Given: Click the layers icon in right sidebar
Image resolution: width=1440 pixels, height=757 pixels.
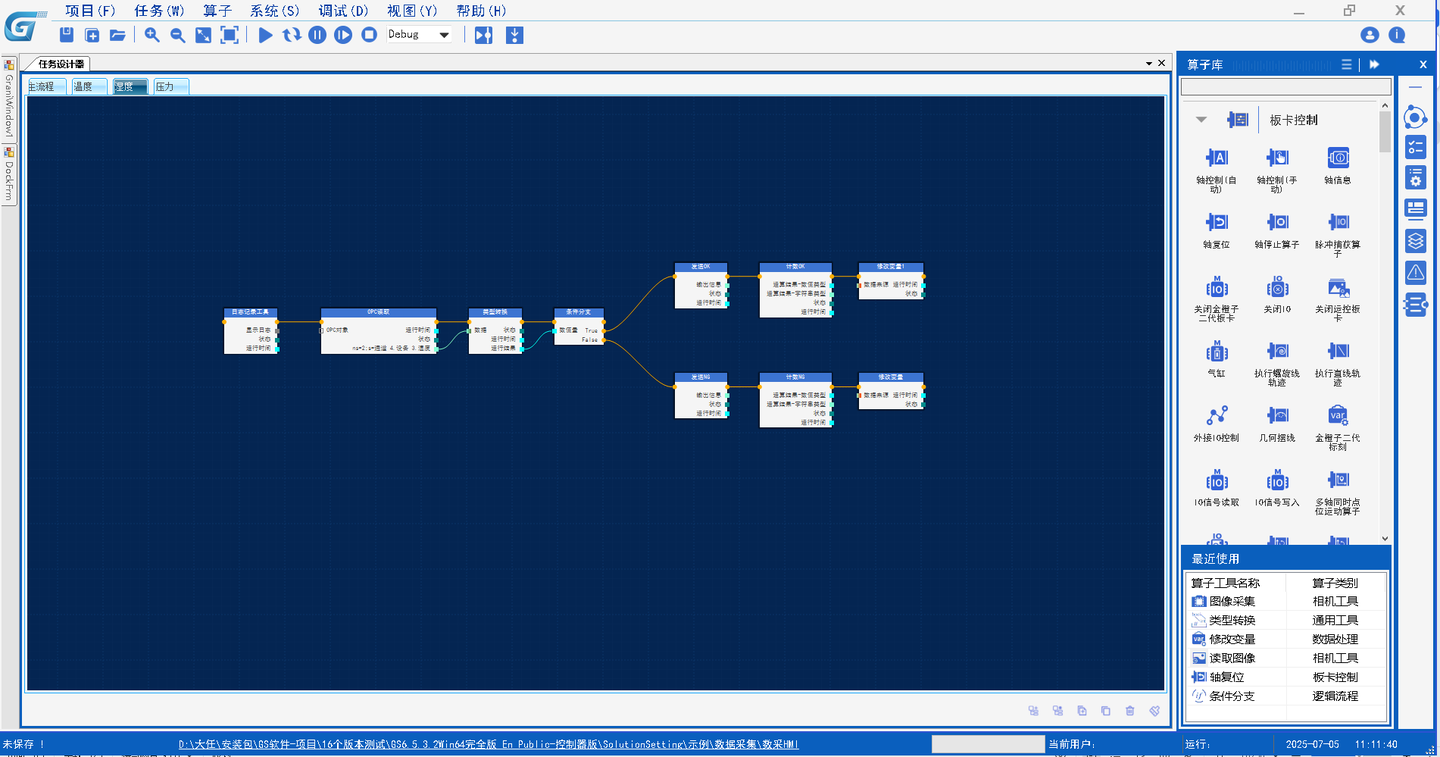Looking at the screenshot, I should (x=1415, y=241).
